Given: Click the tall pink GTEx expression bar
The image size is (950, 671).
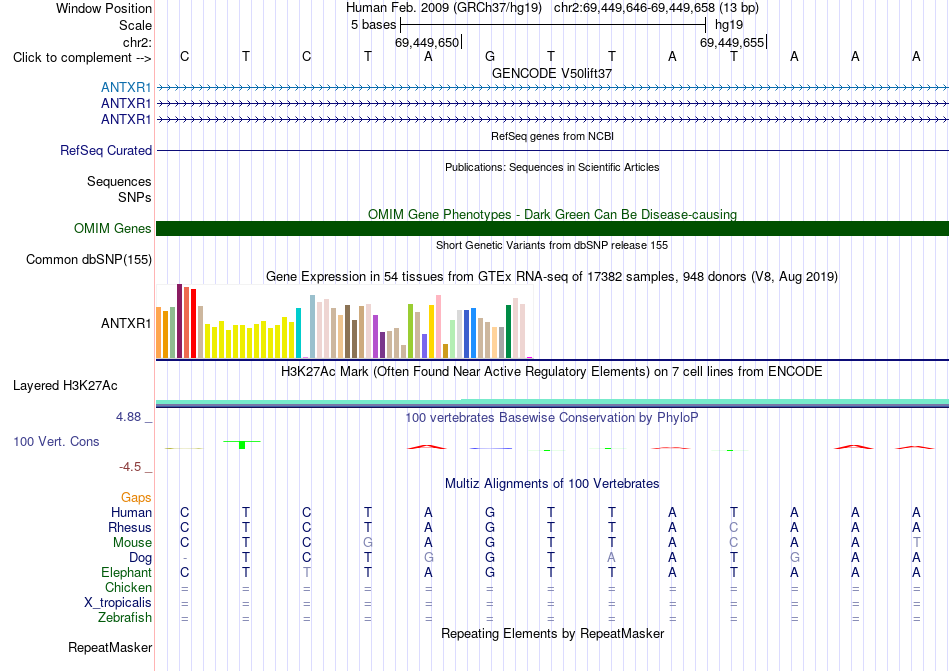Looking at the screenshot, I should [x=438, y=327].
